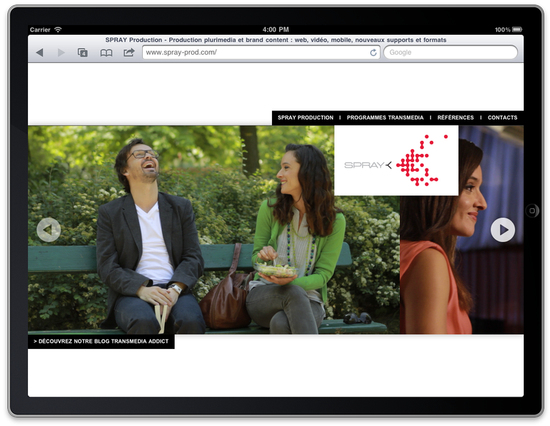The image size is (550, 426).
Task: Show the previous slide with the left arrow
Action: pos(49,229)
